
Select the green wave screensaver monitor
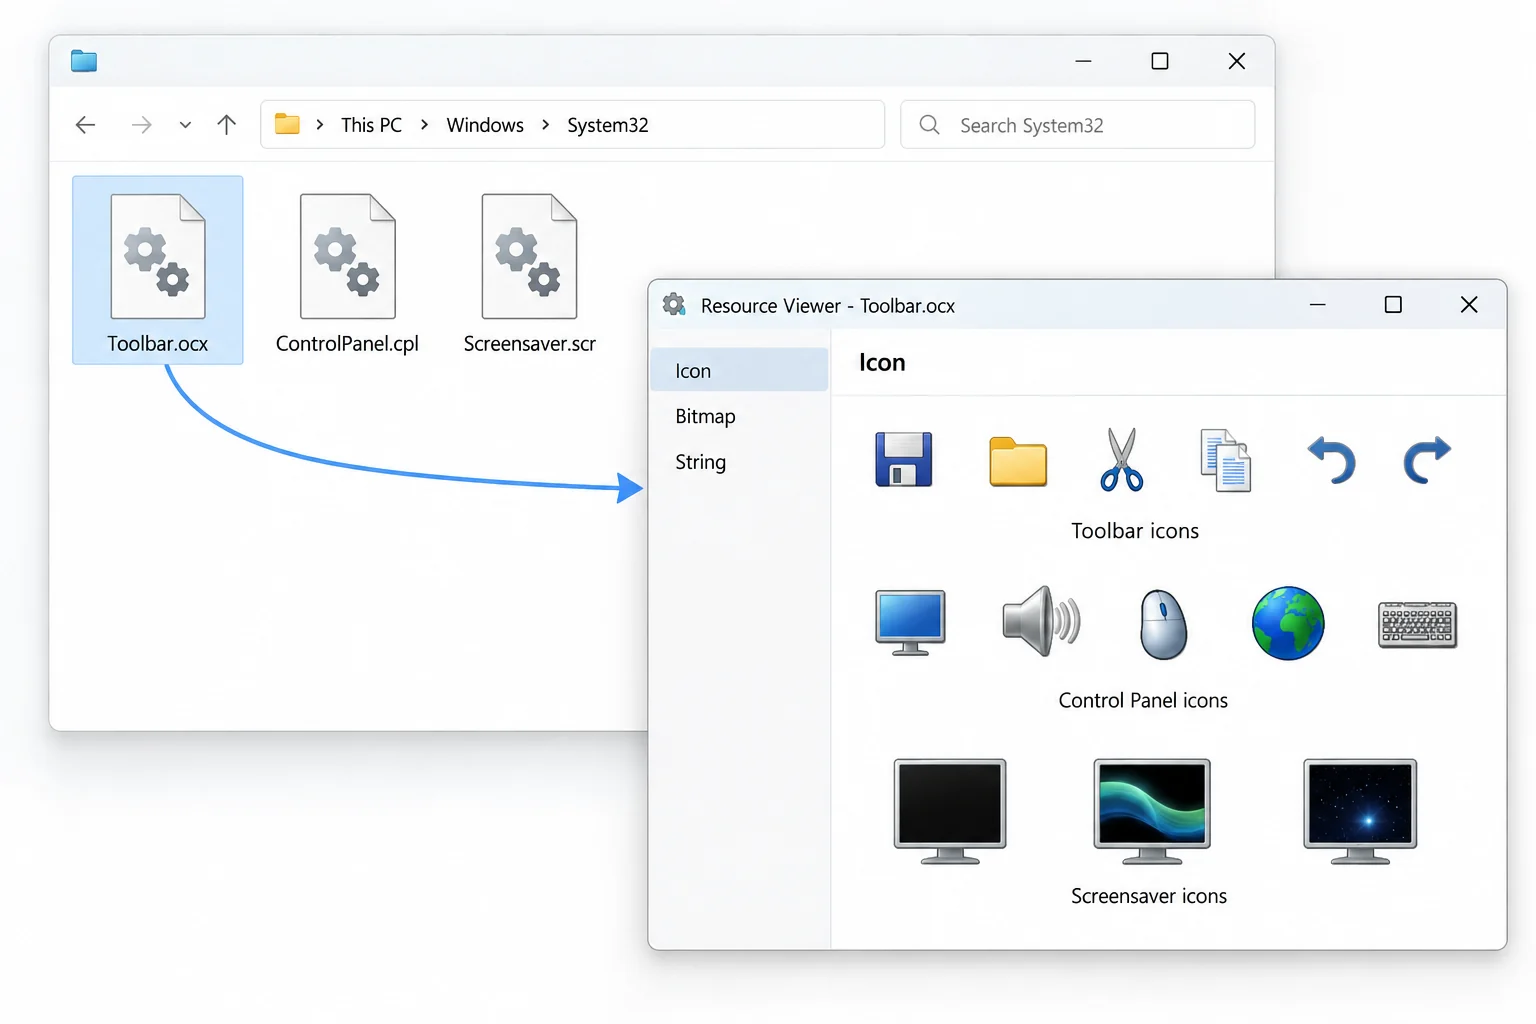click(1152, 811)
